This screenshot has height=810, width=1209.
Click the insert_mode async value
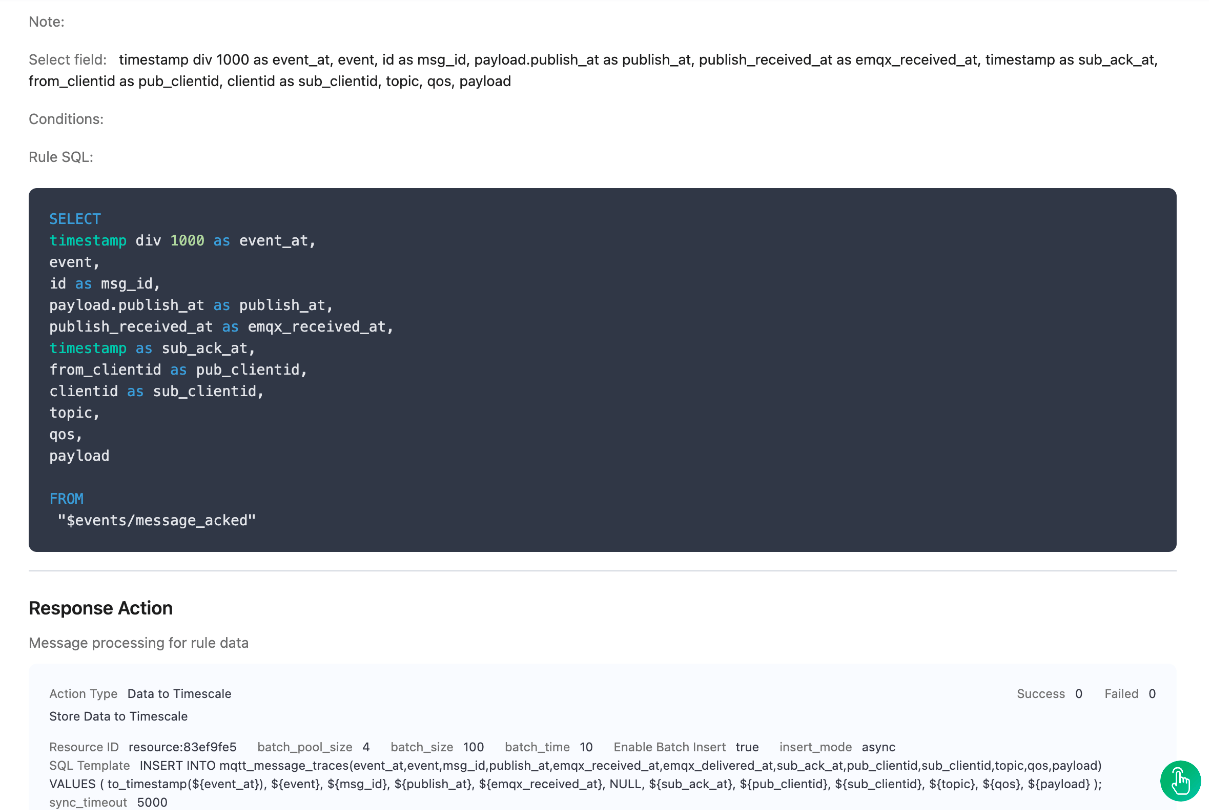878,747
